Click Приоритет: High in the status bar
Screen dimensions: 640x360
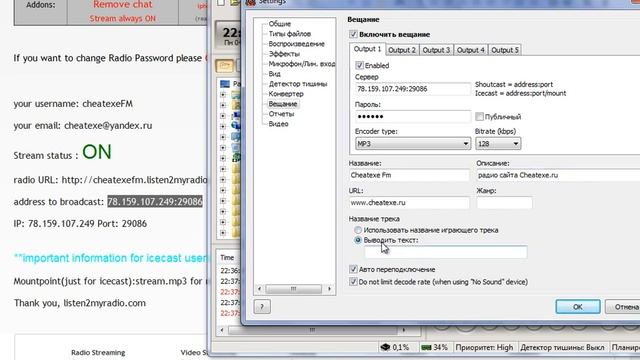click(x=484, y=347)
